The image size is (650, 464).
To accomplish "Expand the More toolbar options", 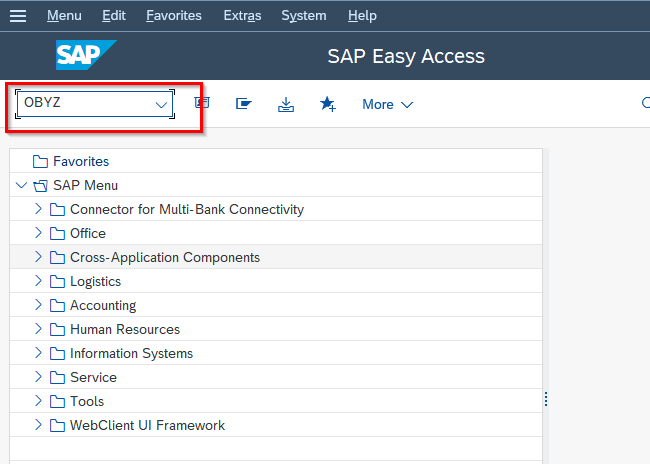I will (388, 104).
